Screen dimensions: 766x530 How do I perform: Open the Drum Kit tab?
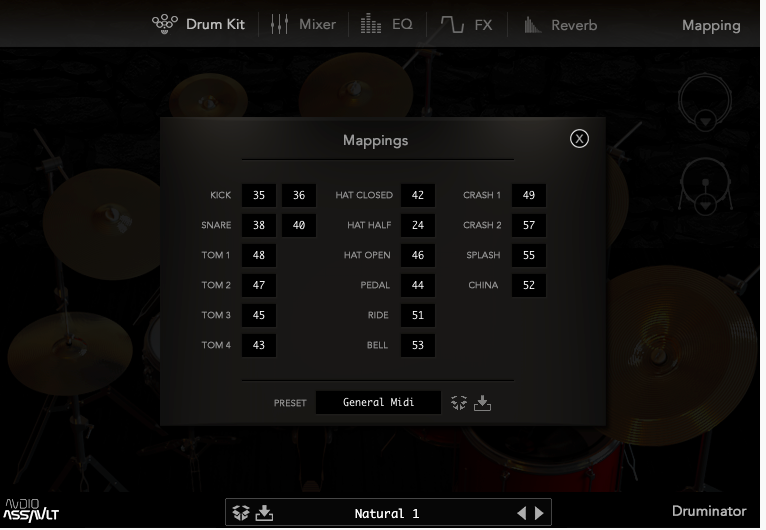pyautogui.click(x=198, y=24)
